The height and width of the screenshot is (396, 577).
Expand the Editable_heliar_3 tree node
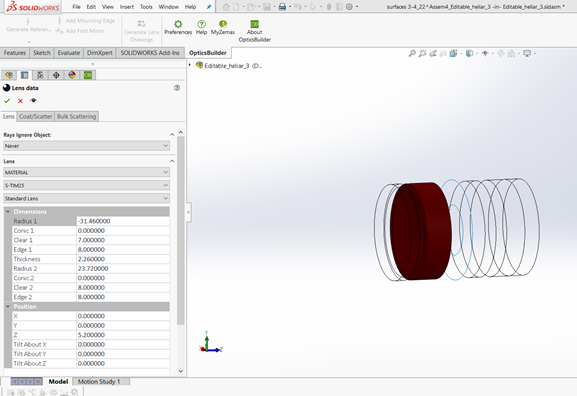click(x=190, y=65)
